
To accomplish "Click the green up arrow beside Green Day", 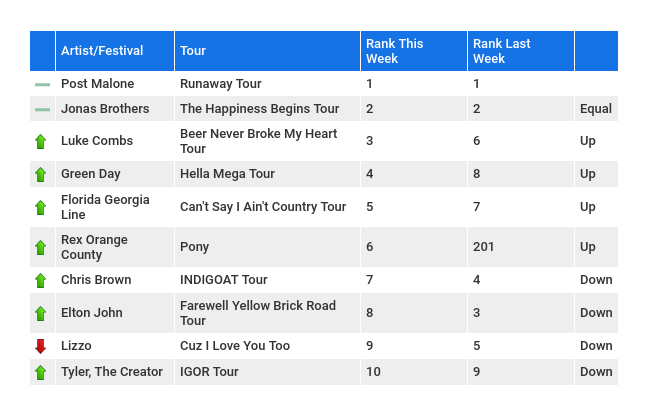I will pyautogui.click(x=41, y=174).
